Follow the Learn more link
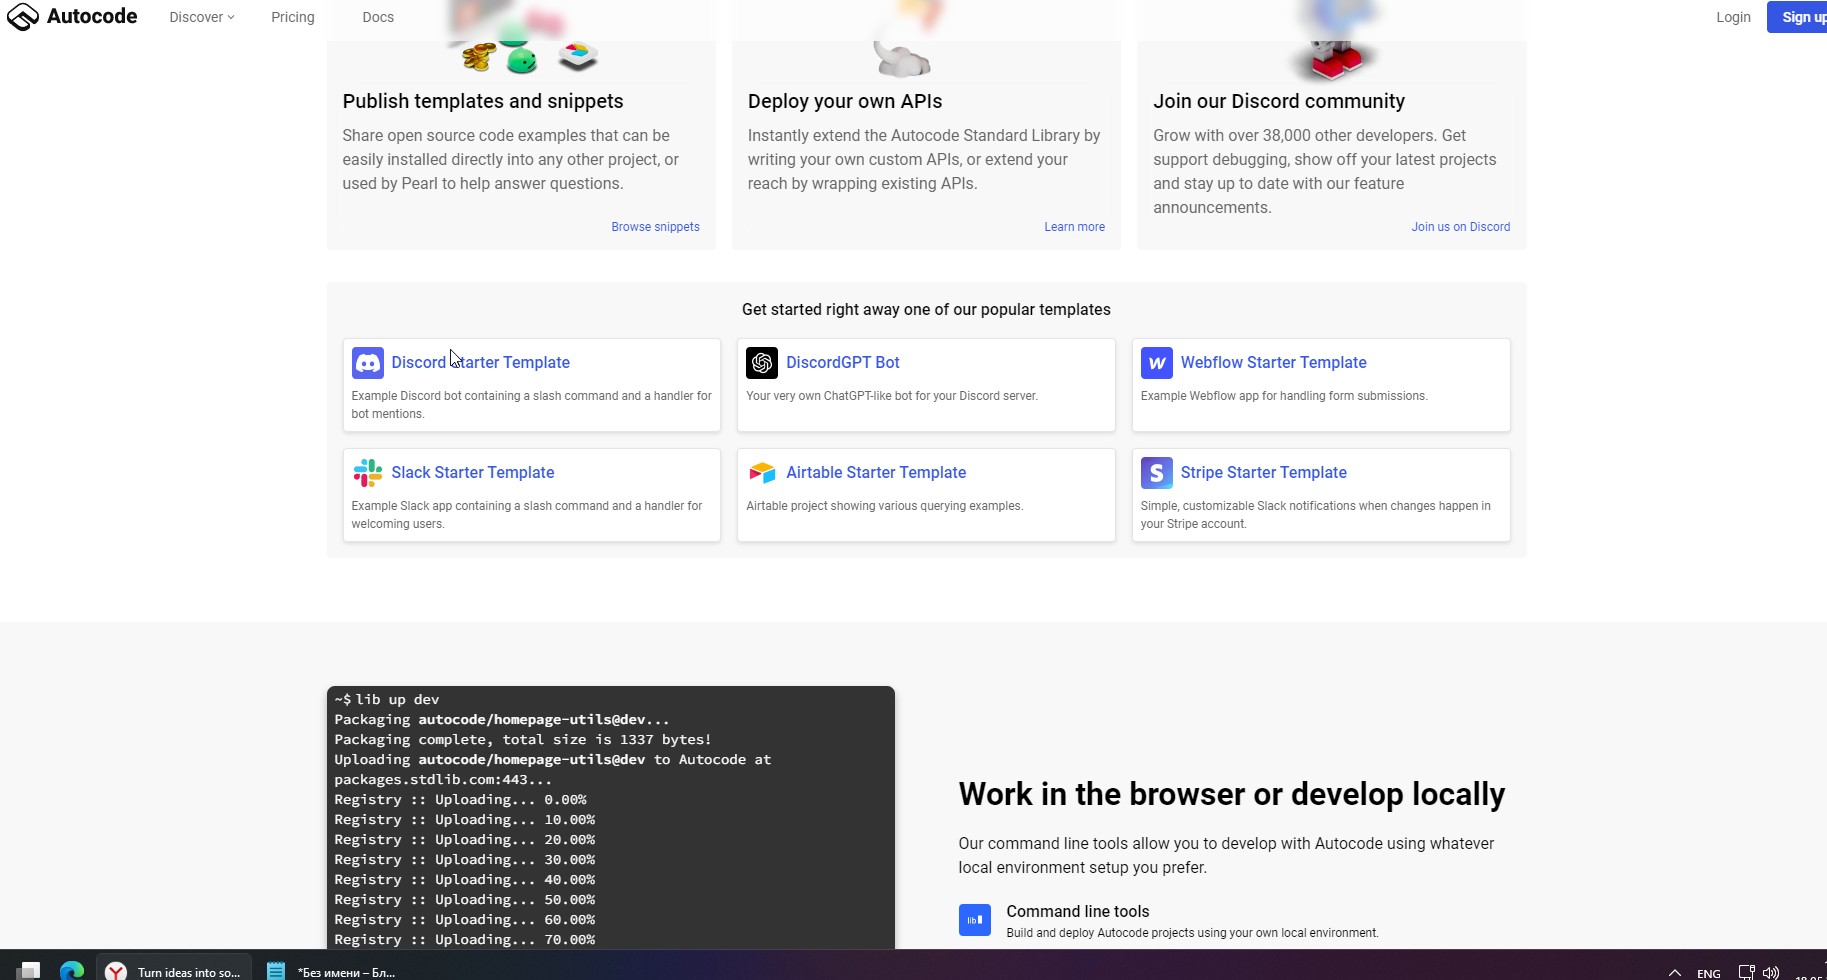 coord(1075,227)
